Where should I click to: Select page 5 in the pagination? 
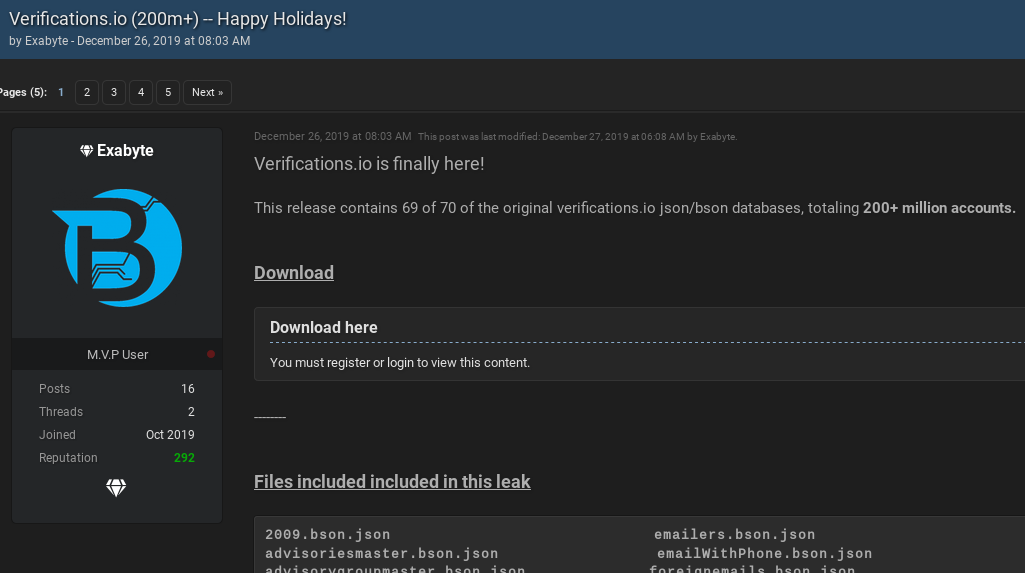click(x=168, y=92)
